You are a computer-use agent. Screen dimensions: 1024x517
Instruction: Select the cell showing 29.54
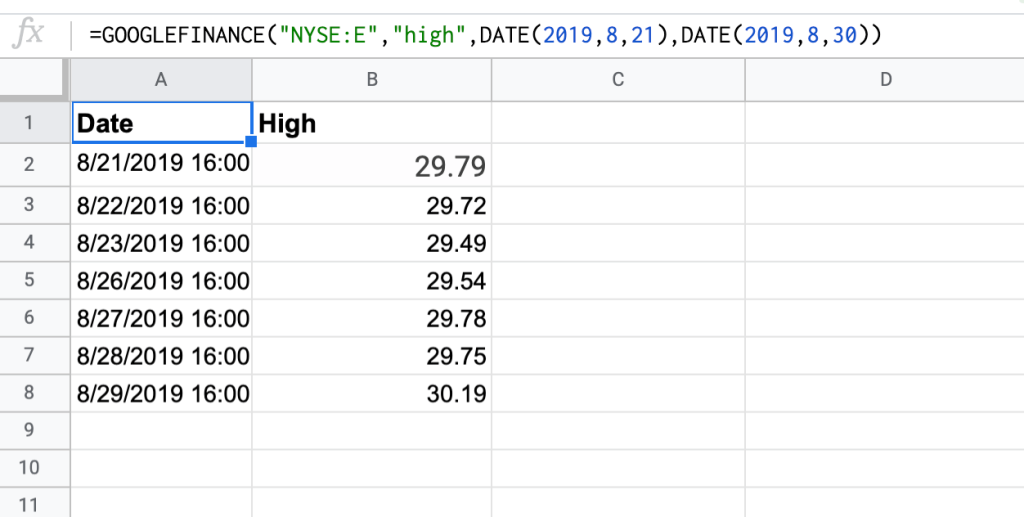(x=371, y=280)
